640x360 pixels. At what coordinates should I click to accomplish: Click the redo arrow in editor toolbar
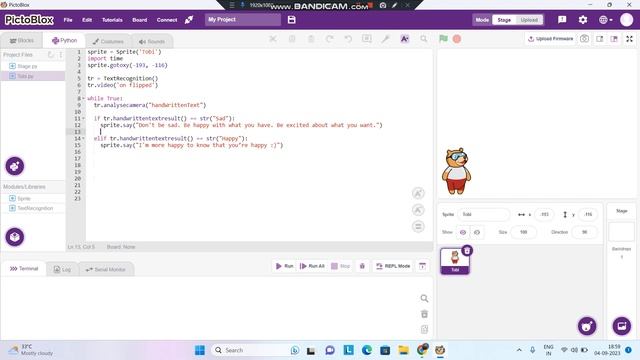pos(329,39)
